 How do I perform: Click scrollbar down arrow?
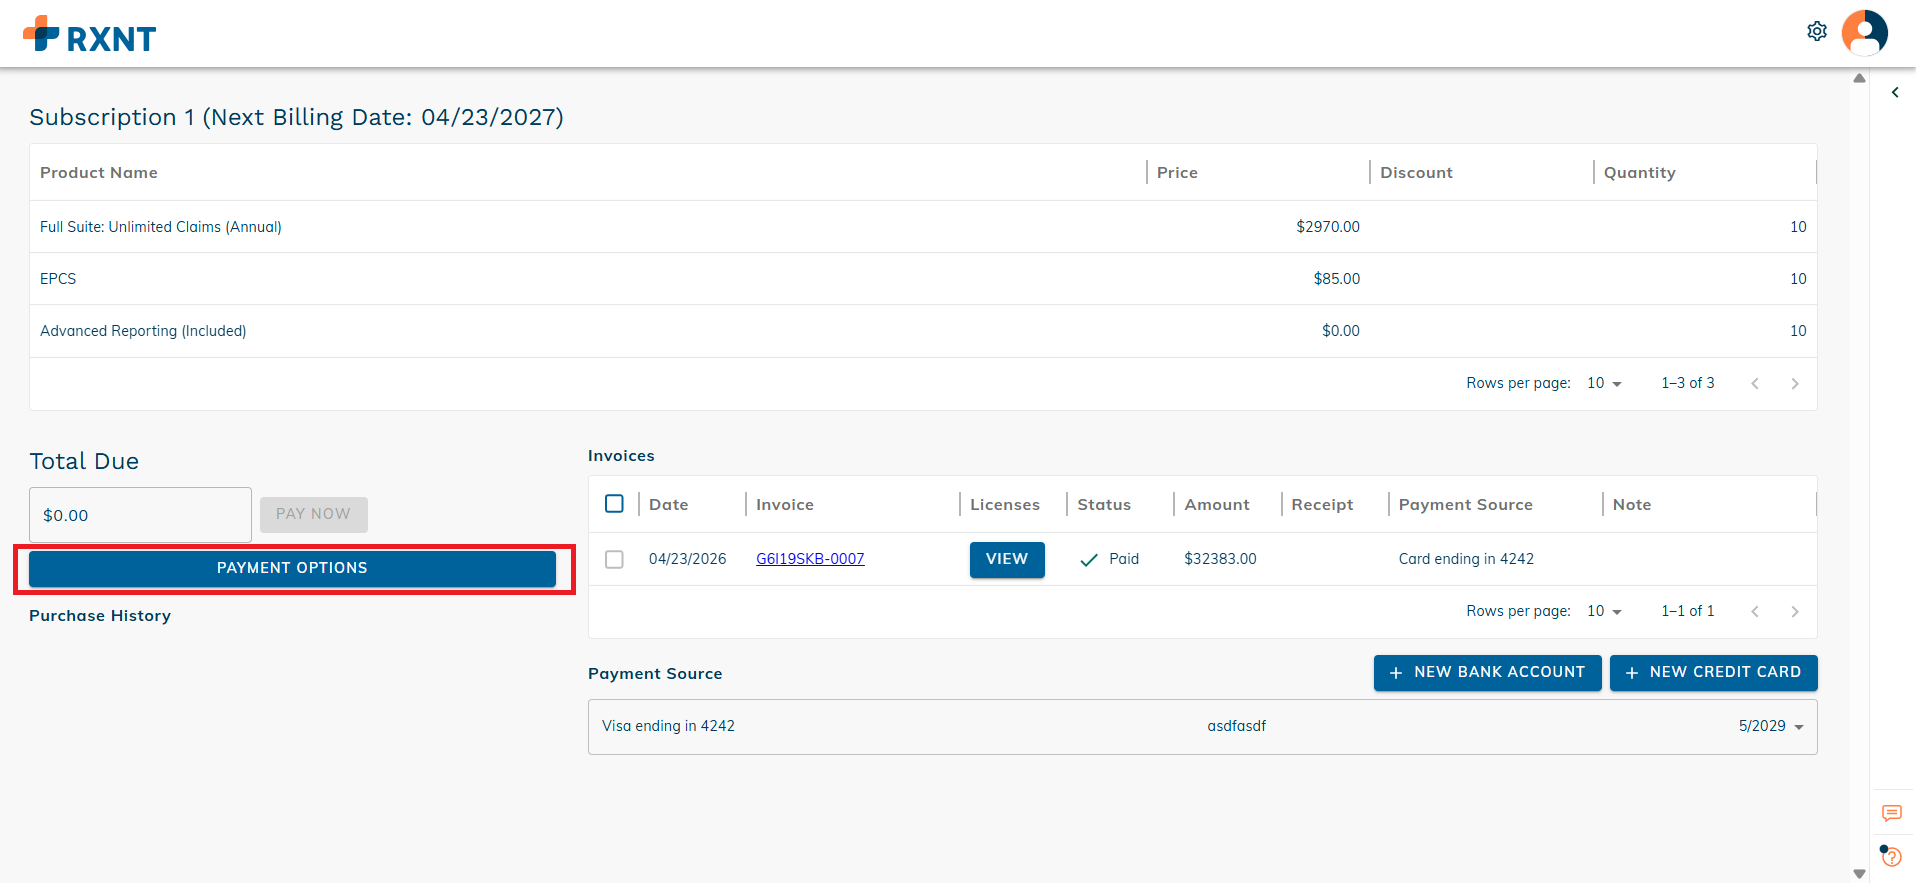click(1859, 874)
